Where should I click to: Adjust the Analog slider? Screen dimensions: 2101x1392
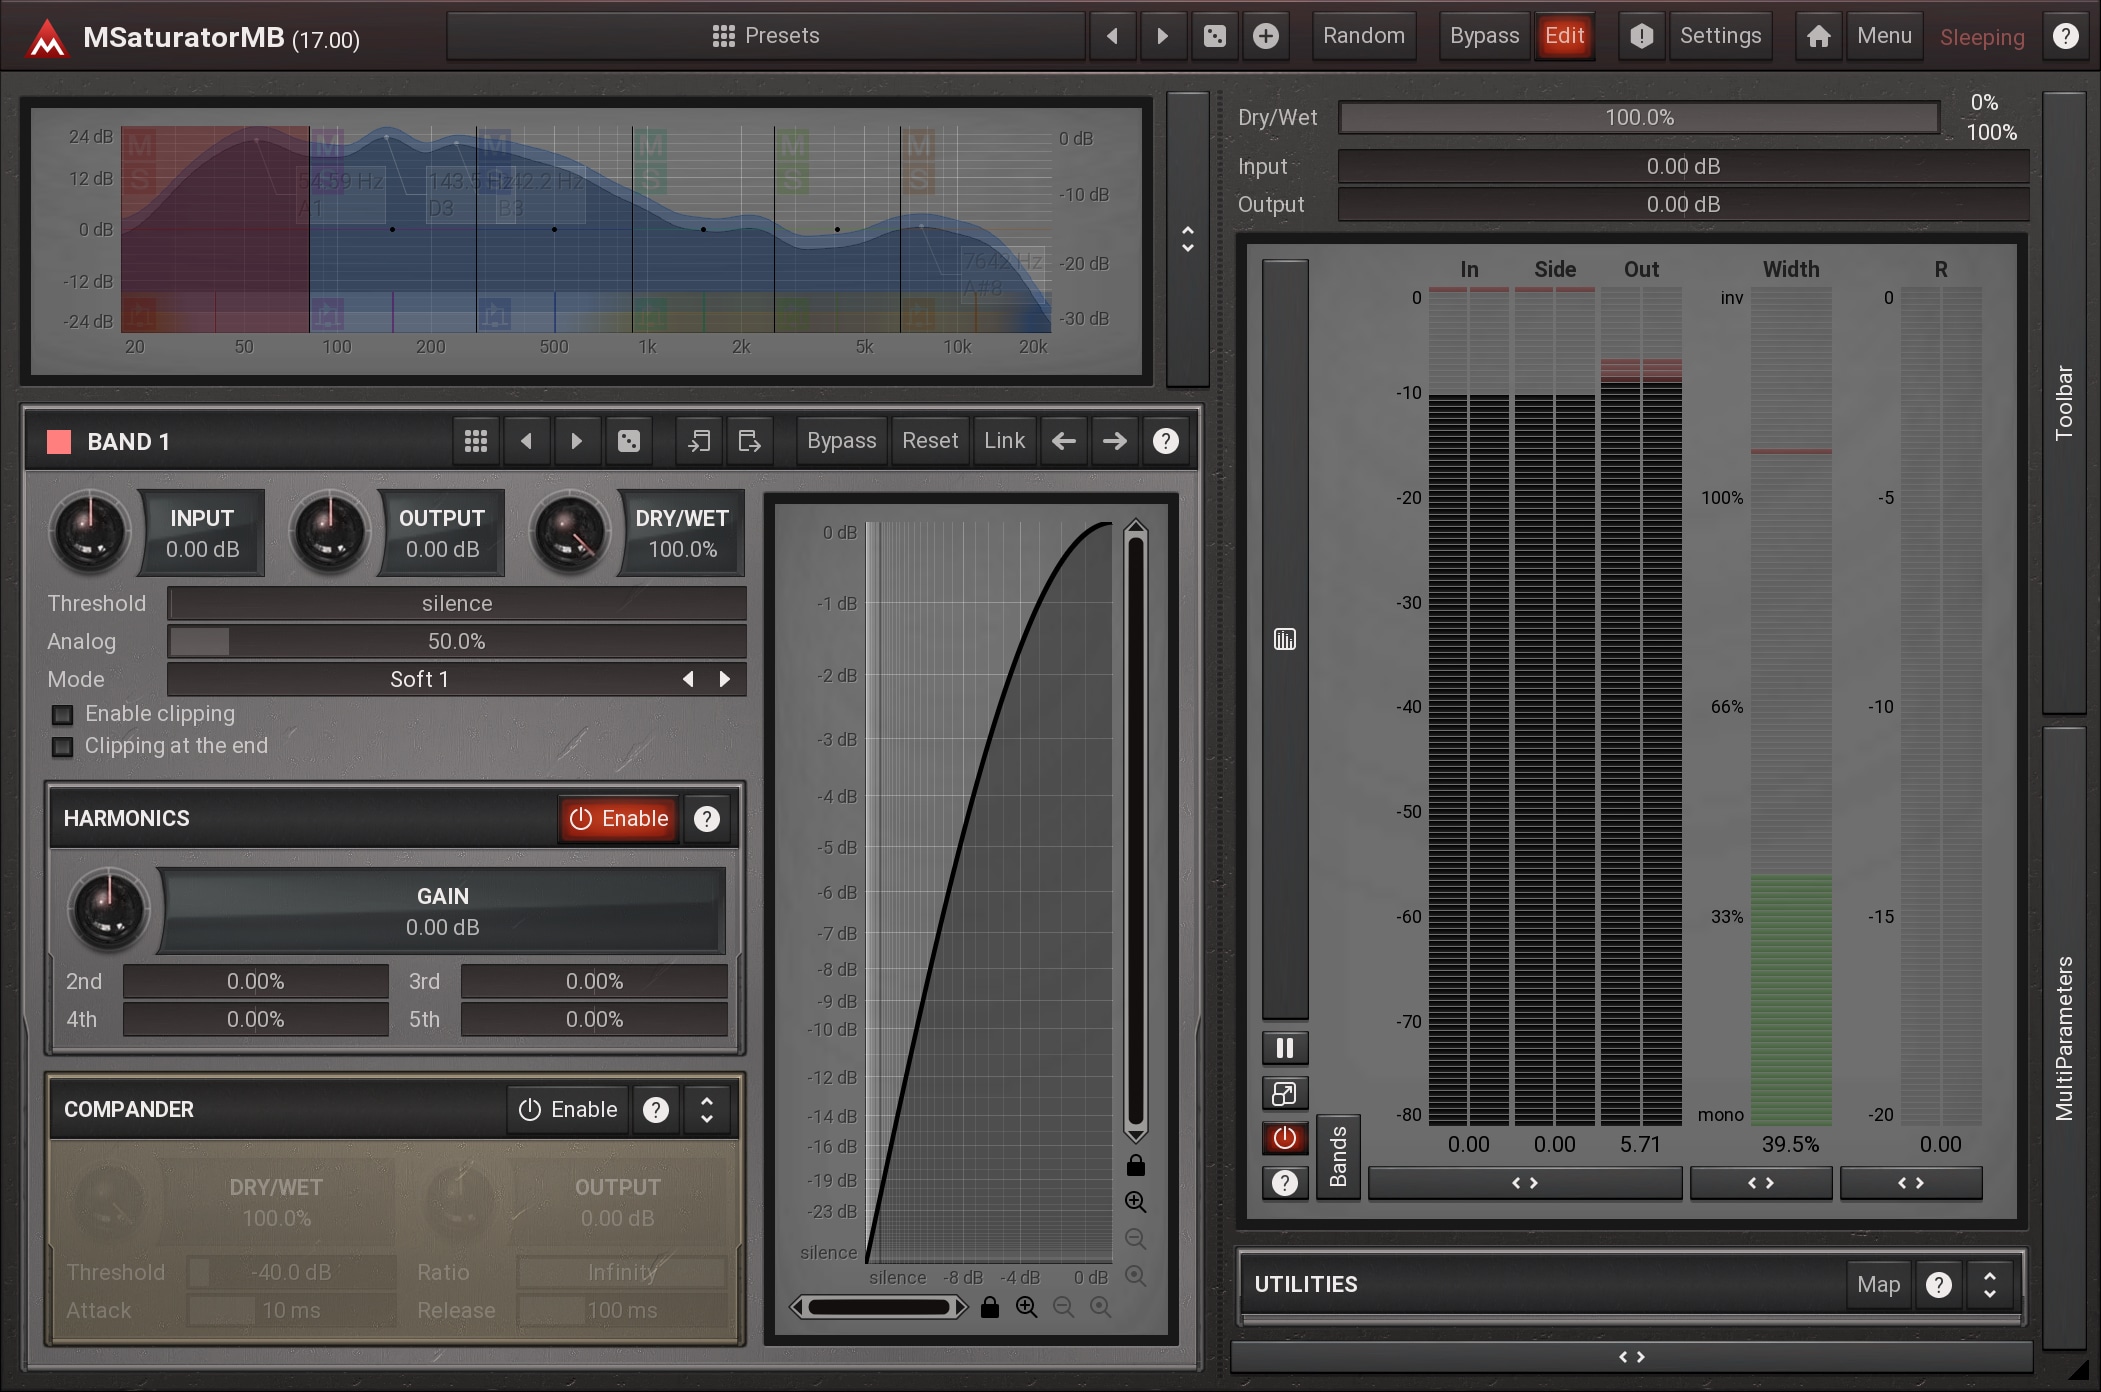tap(456, 641)
